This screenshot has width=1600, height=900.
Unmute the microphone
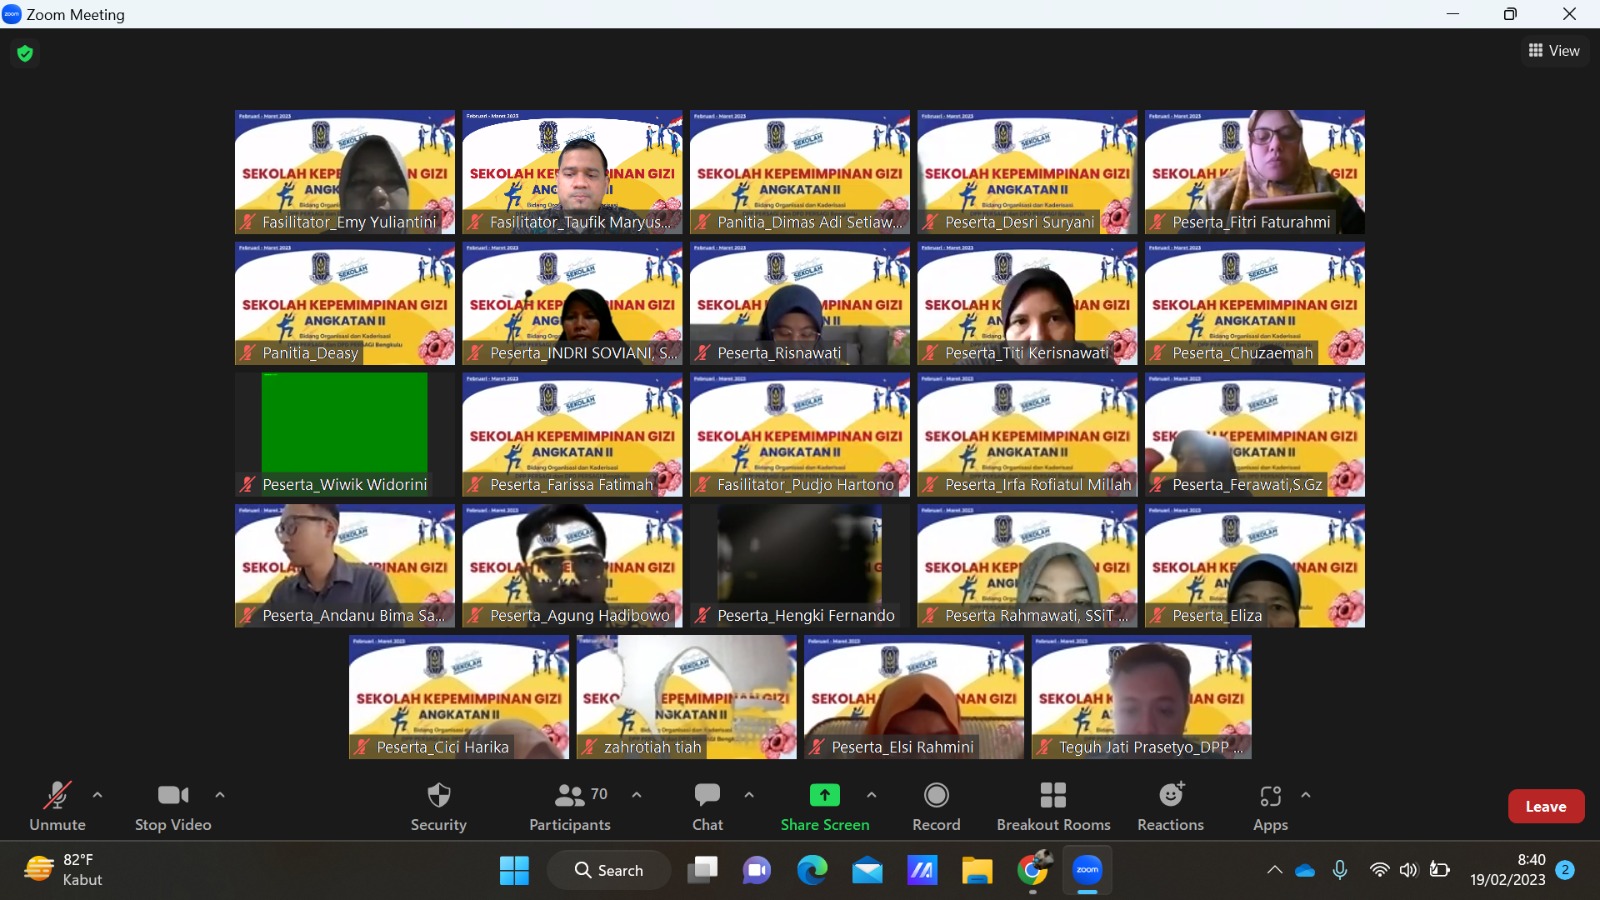pos(57,806)
